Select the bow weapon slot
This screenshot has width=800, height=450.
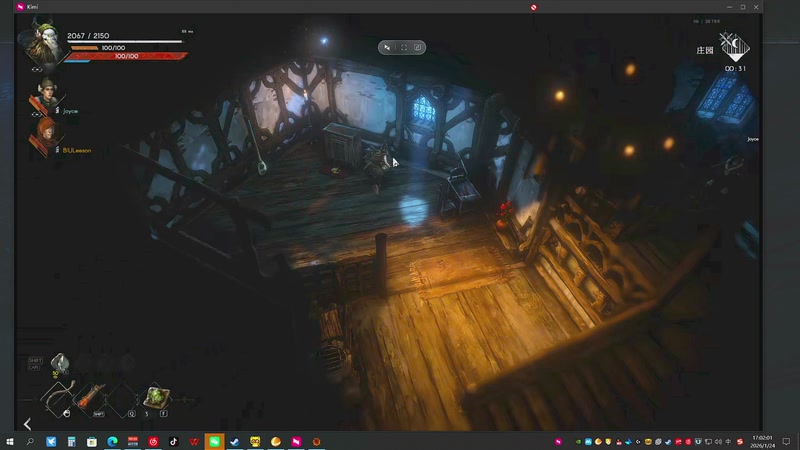59,398
